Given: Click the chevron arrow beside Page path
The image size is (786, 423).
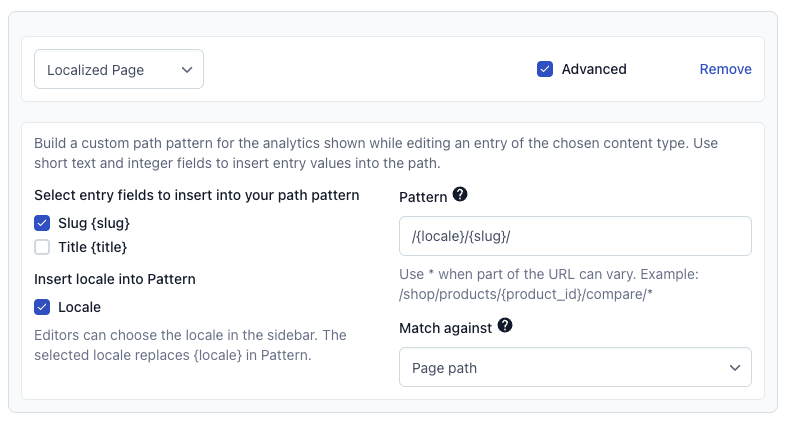Looking at the screenshot, I should tap(735, 368).
